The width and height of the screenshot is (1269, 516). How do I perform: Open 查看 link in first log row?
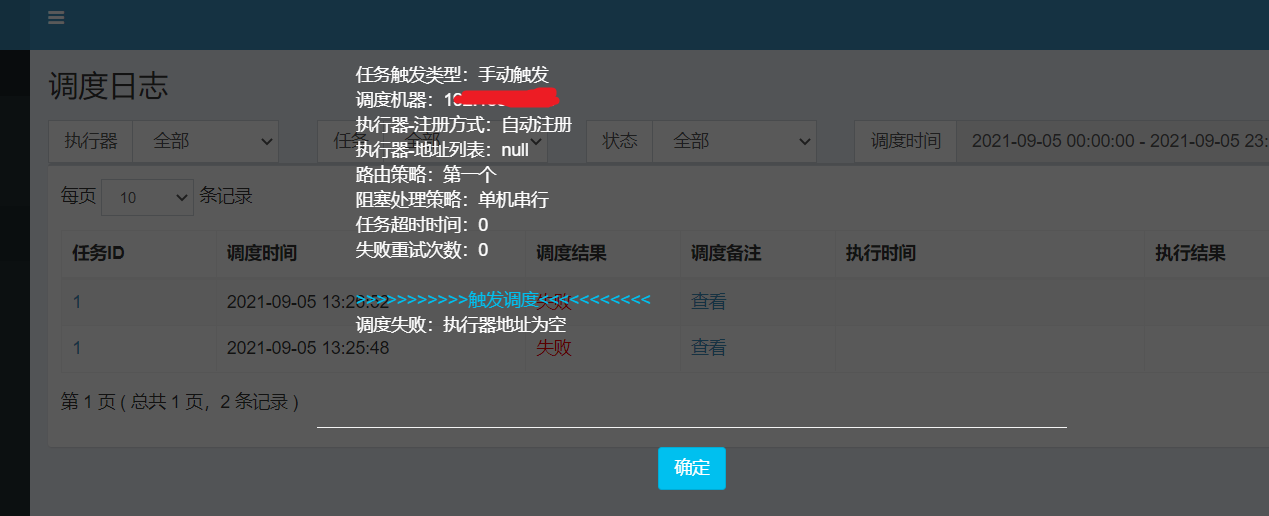coord(708,301)
